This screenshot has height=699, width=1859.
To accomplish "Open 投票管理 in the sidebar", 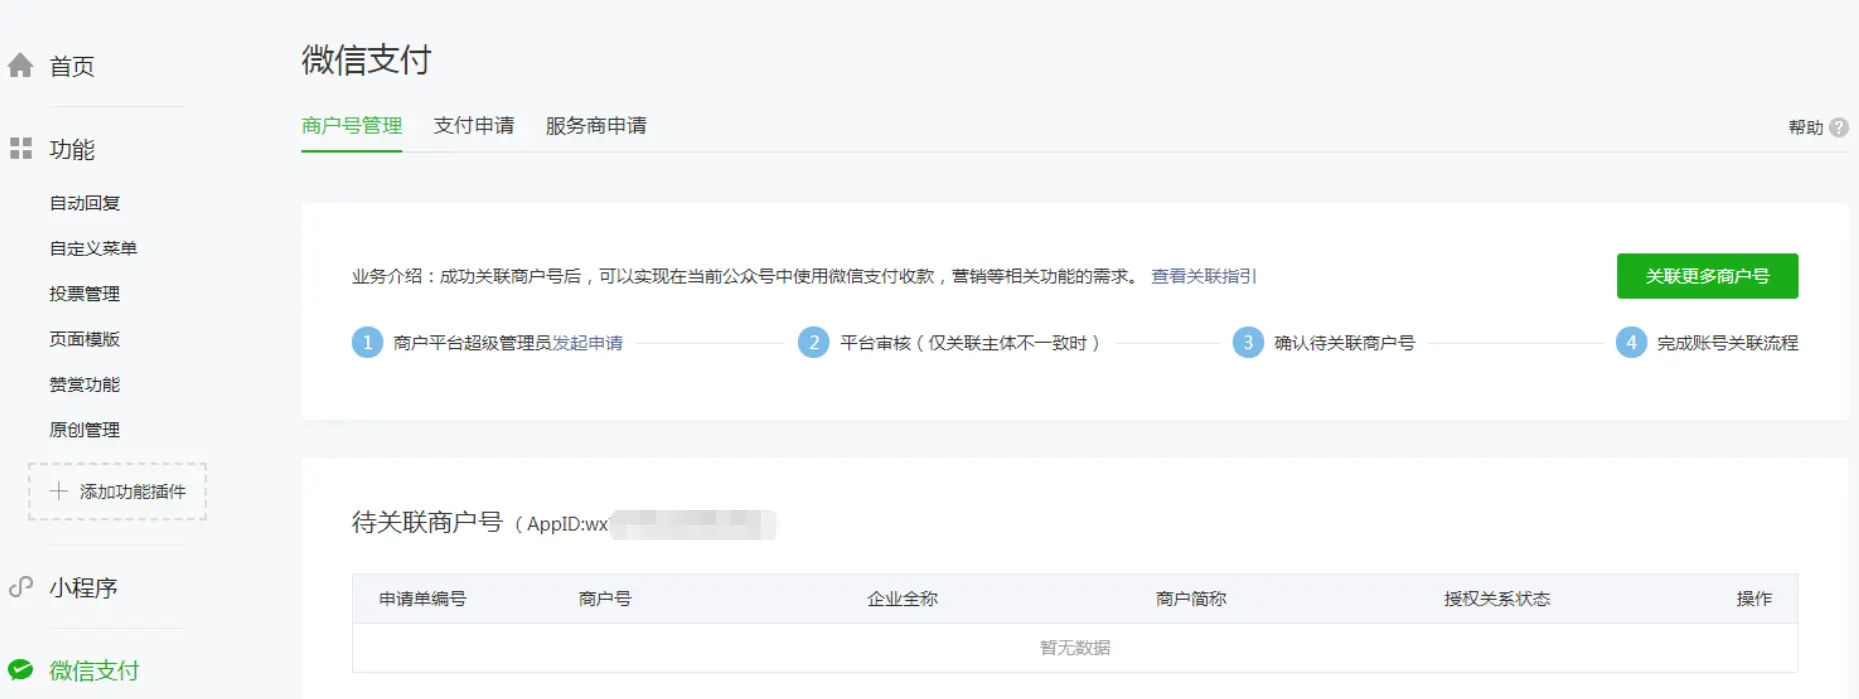I will pyautogui.click(x=85, y=294).
